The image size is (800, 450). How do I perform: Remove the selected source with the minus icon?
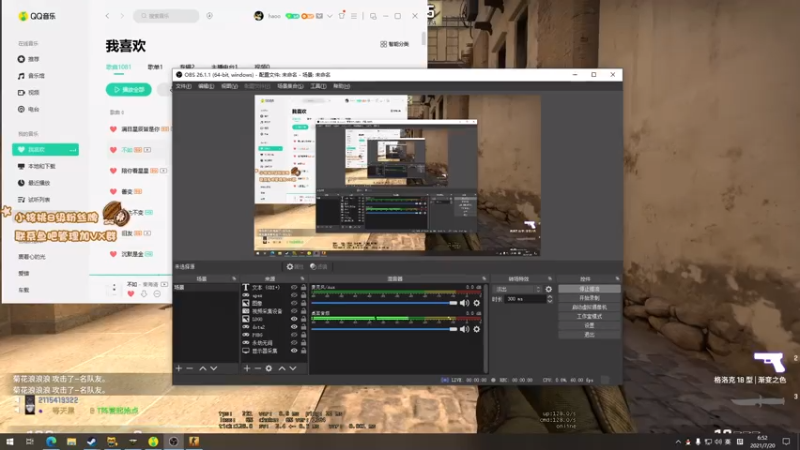pyautogui.click(x=258, y=368)
